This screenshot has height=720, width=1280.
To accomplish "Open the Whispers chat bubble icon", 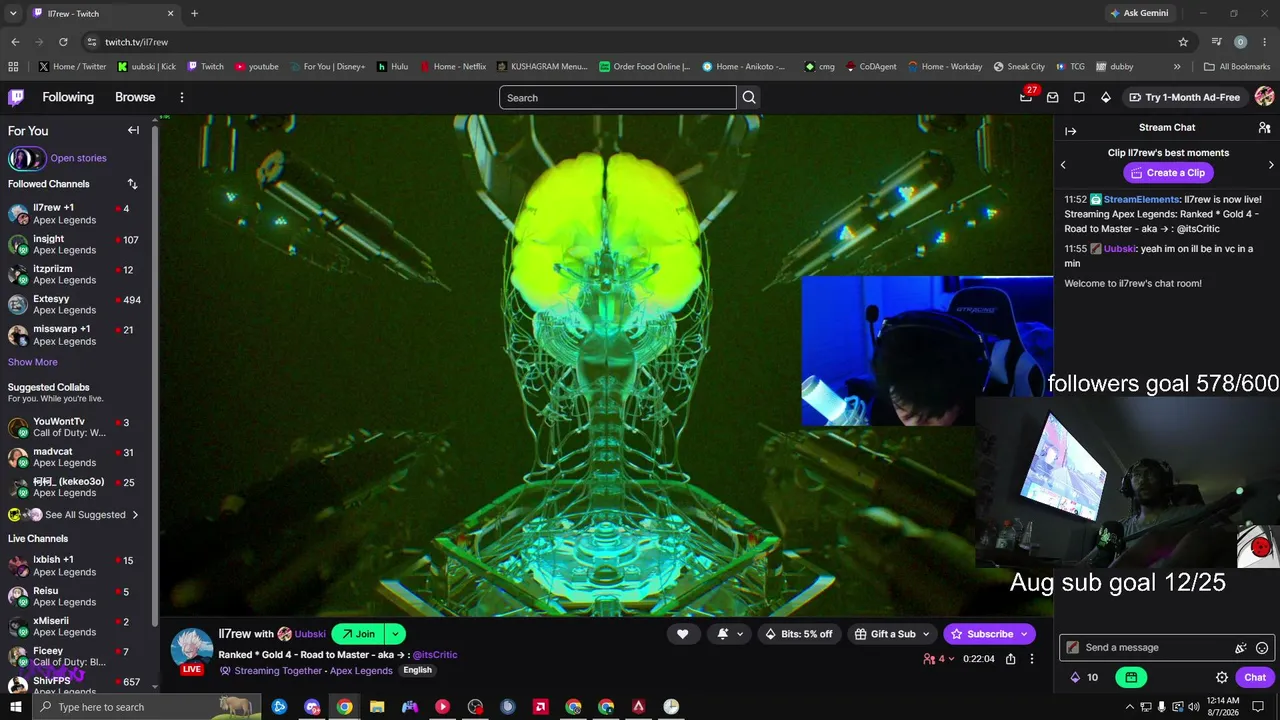I will point(1079,97).
